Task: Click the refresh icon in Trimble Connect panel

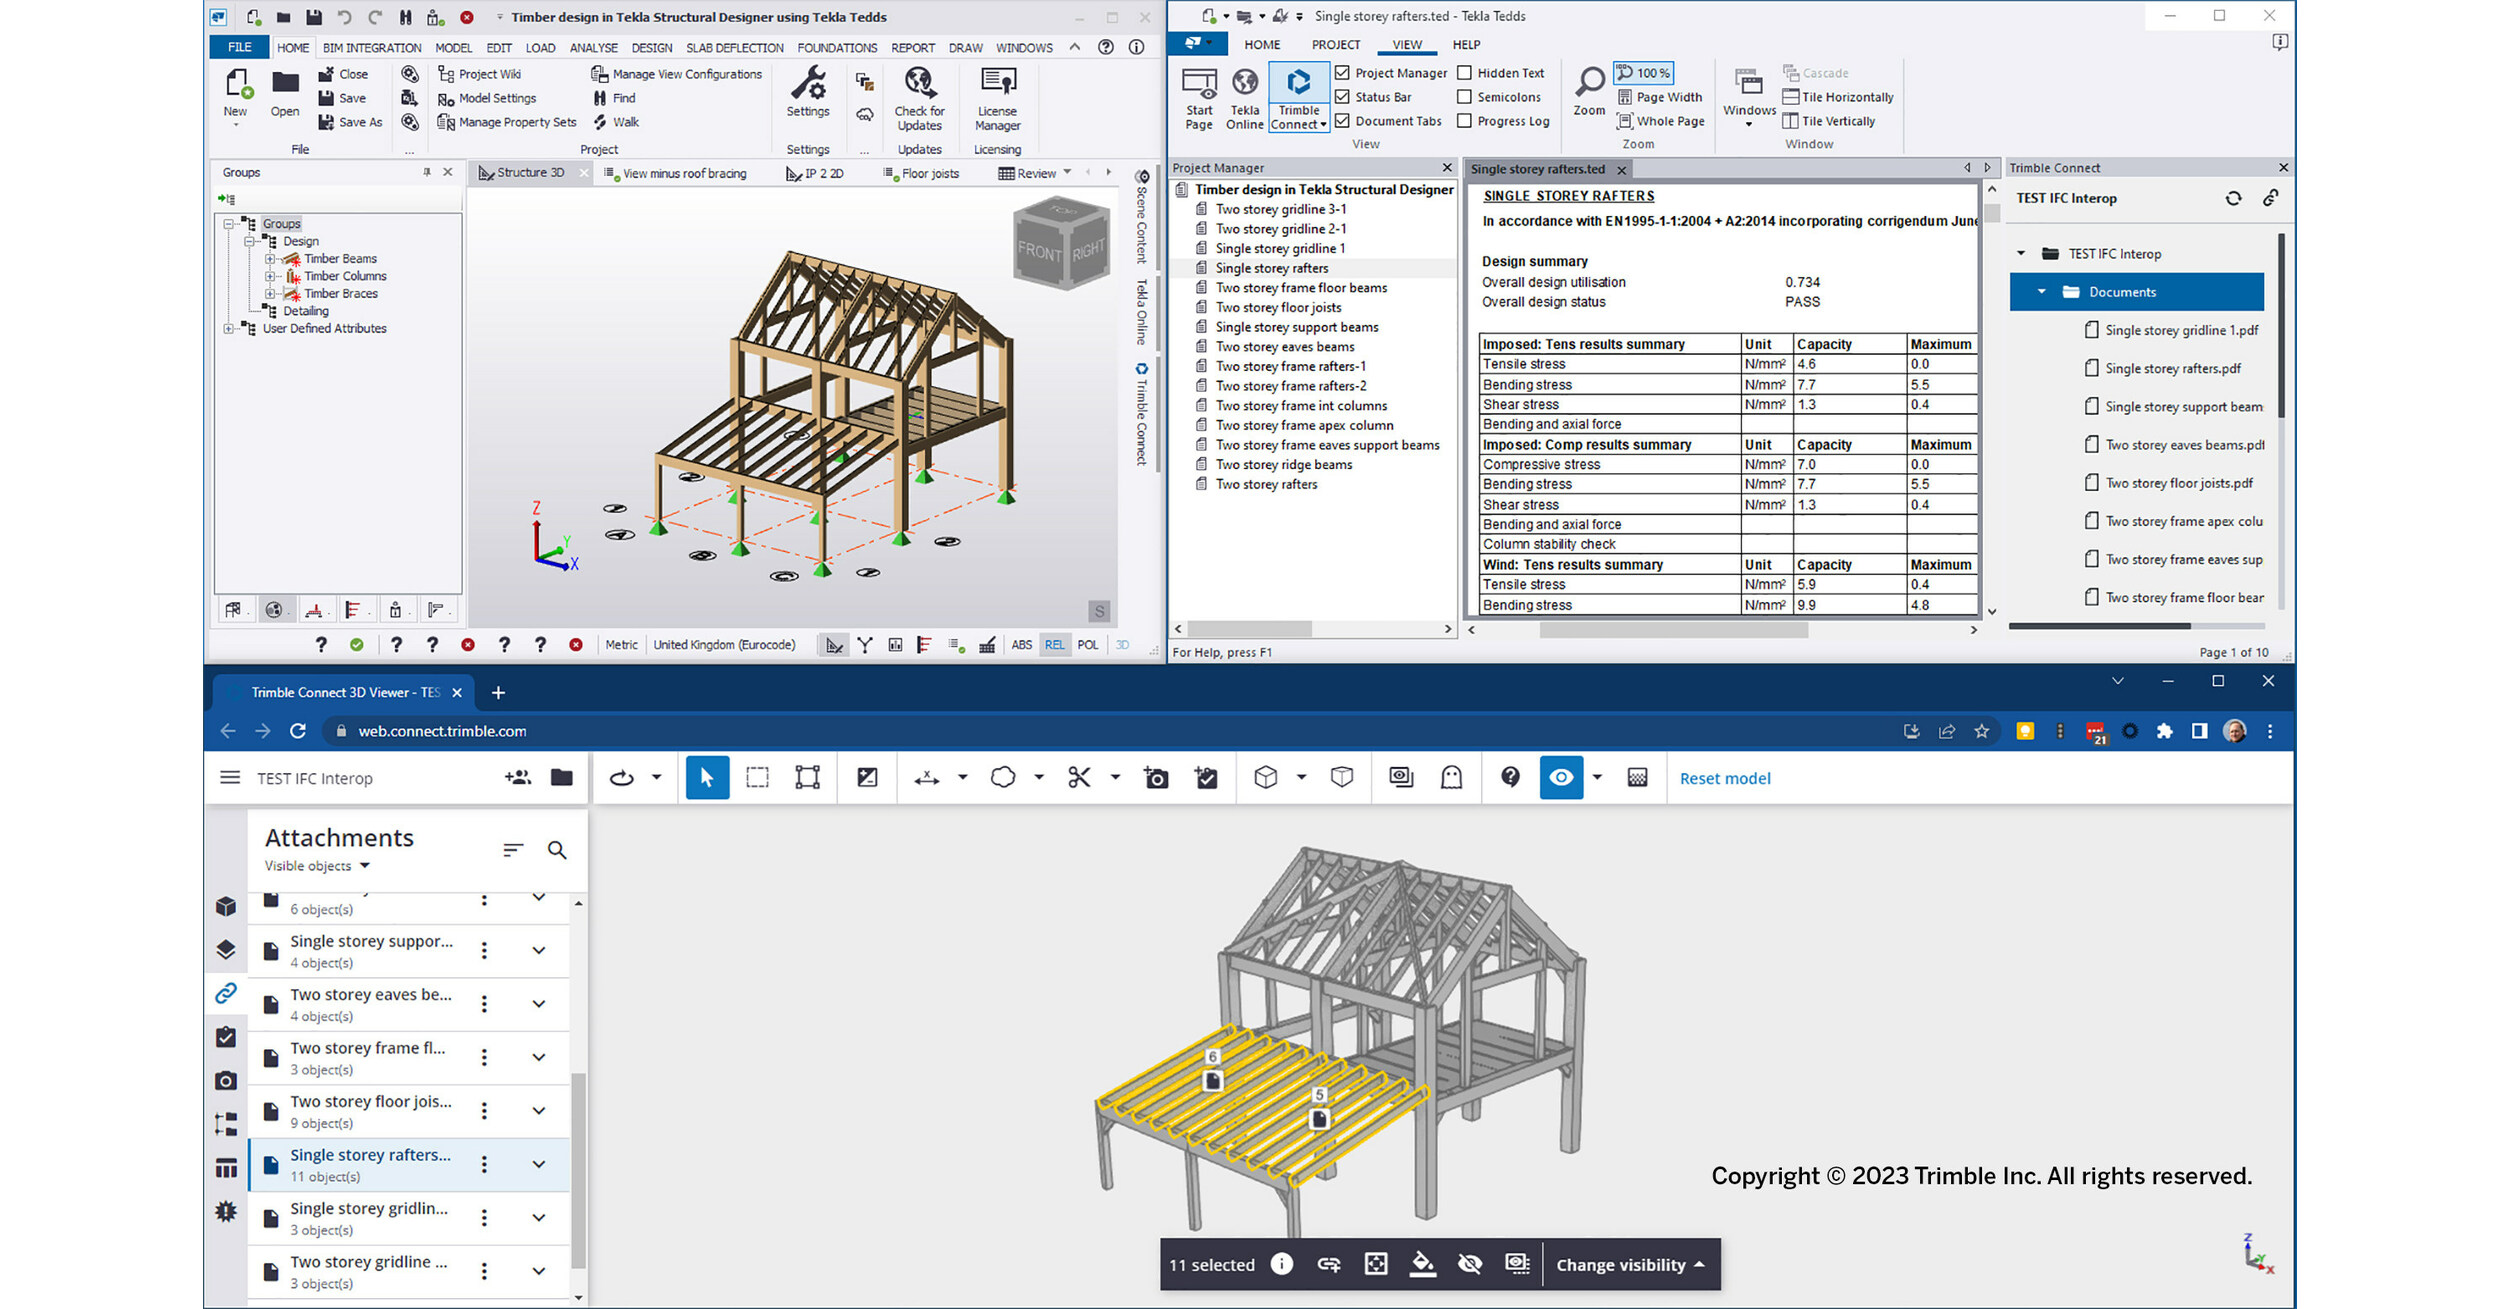Action: pyautogui.click(x=2233, y=198)
